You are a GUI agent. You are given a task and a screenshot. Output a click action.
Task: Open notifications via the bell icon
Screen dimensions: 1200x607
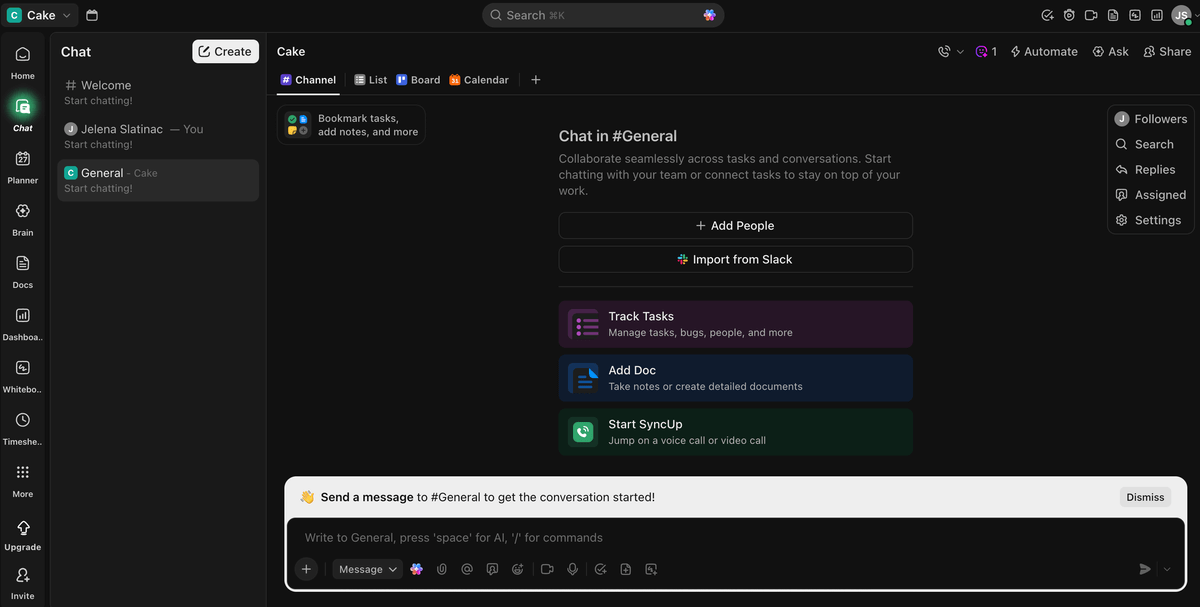1068,15
